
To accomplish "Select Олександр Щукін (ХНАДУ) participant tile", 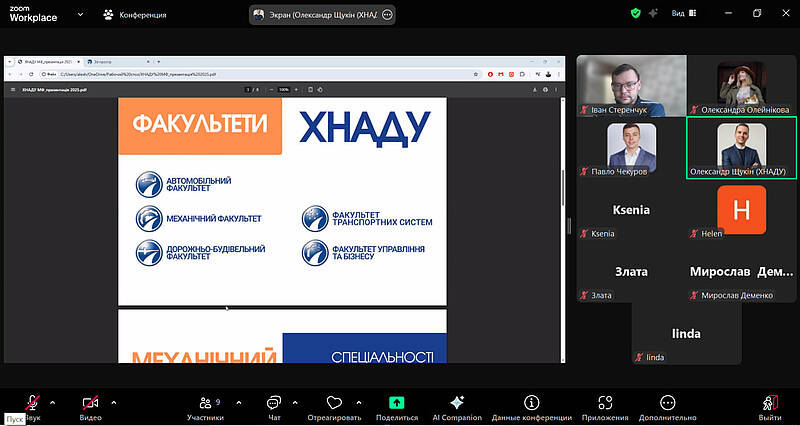I will 742,148.
